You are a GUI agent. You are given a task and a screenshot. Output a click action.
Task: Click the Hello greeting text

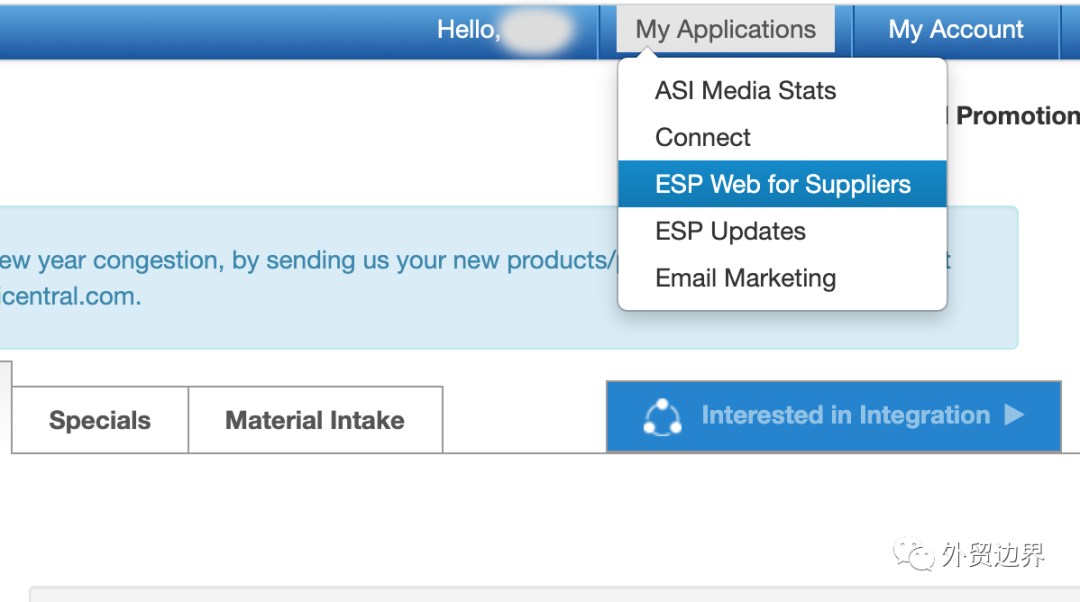[468, 30]
